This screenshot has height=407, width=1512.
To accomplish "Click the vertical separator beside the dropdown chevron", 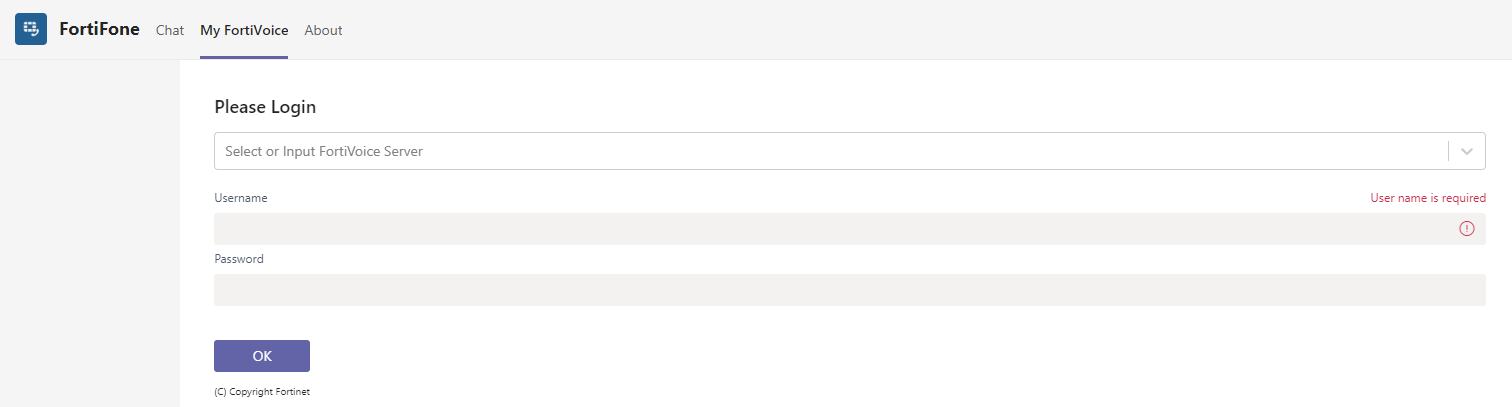I will point(1448,152).
